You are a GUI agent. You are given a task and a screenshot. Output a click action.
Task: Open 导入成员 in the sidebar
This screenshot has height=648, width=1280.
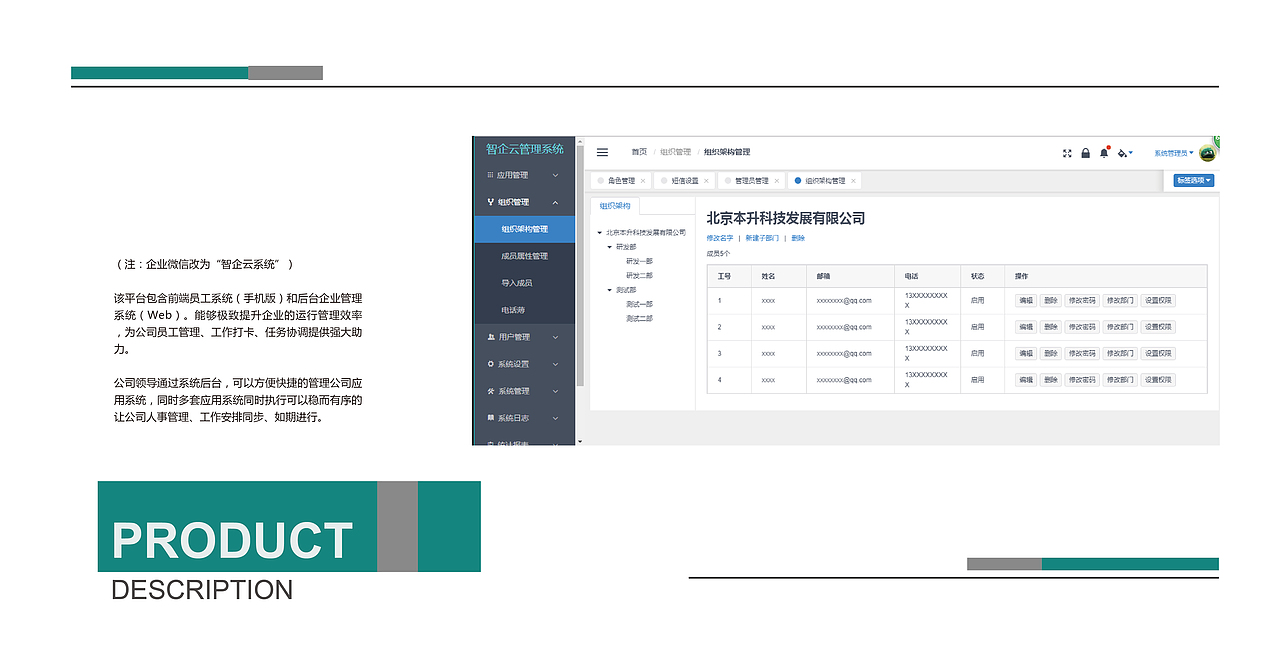tap(525, 283)
